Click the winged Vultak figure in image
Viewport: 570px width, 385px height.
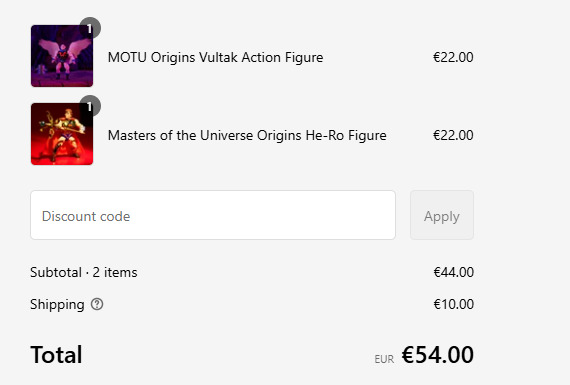[x=64, y=56]
